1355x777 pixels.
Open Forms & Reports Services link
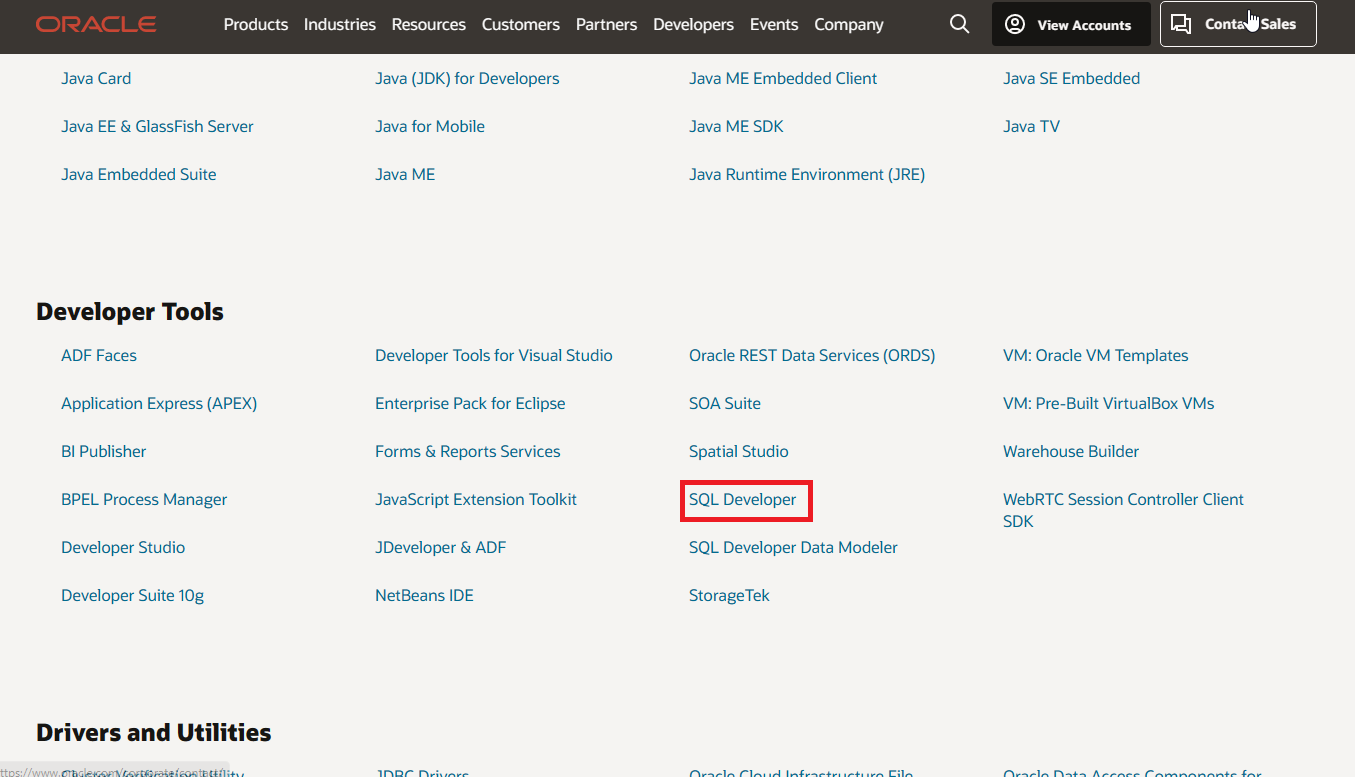(468, 451)
